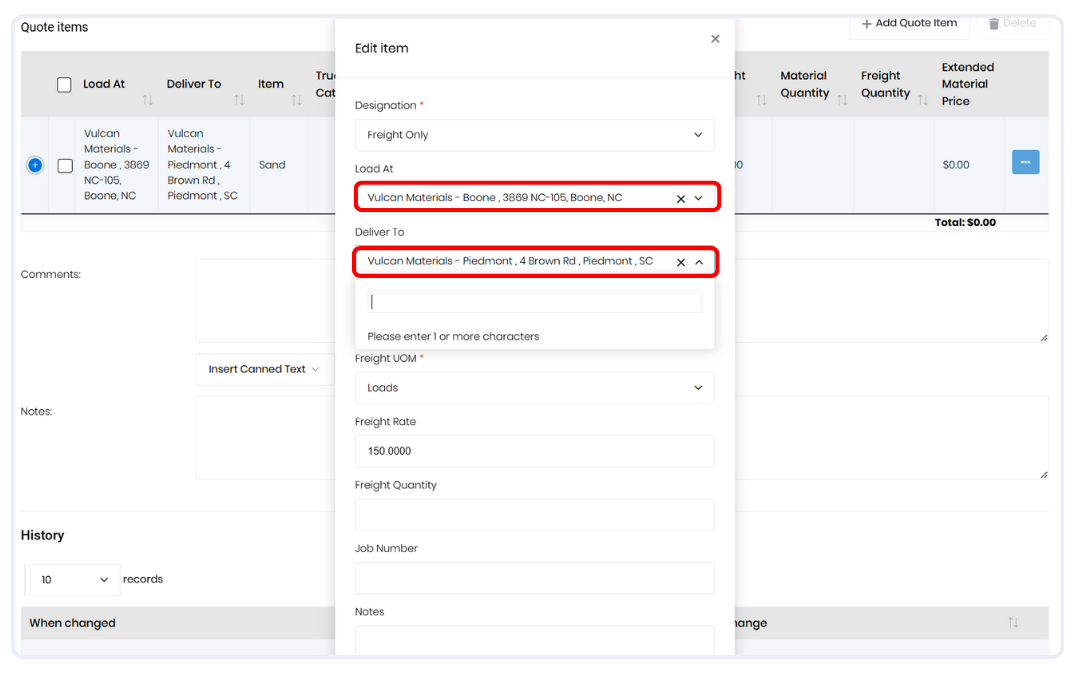Click the Freight Rate field

[x=534, y=451]
